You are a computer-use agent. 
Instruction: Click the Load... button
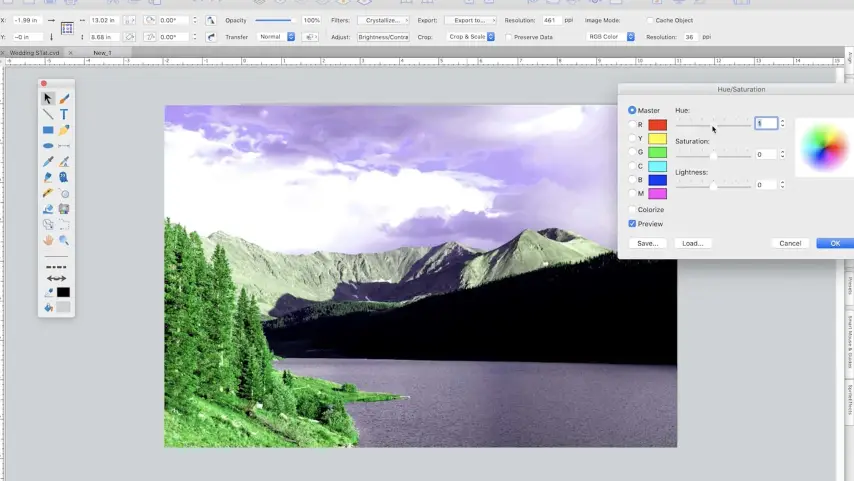click(x=692, y=243)
